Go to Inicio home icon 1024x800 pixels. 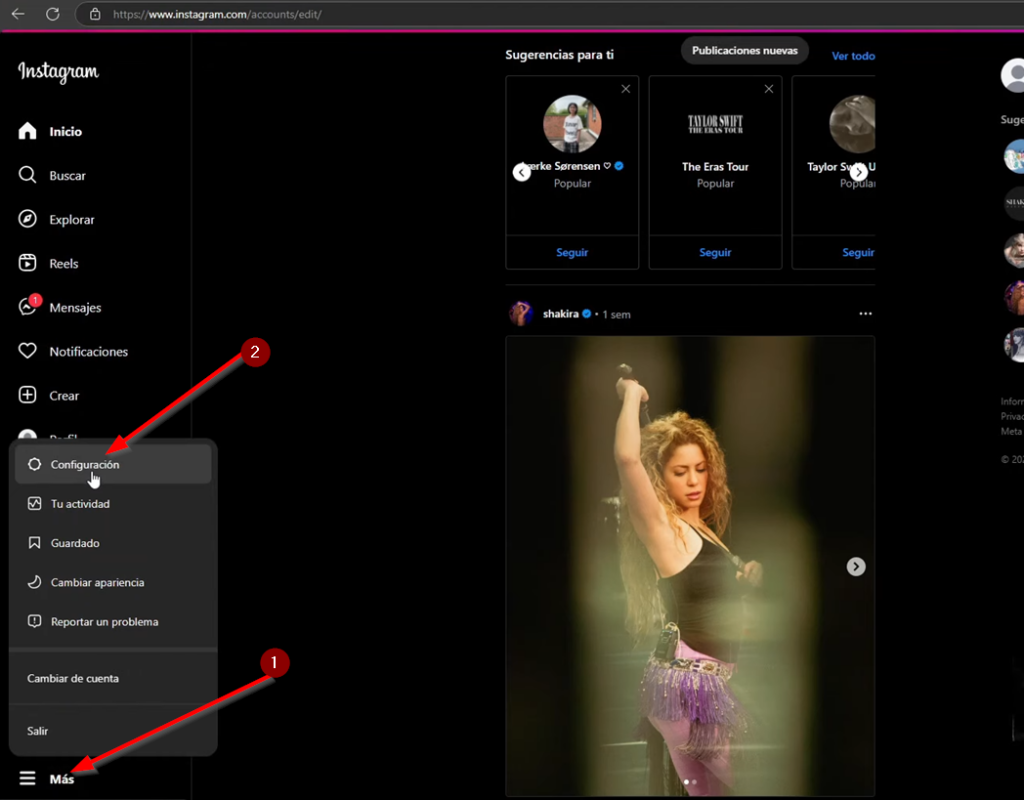(27, 131)
